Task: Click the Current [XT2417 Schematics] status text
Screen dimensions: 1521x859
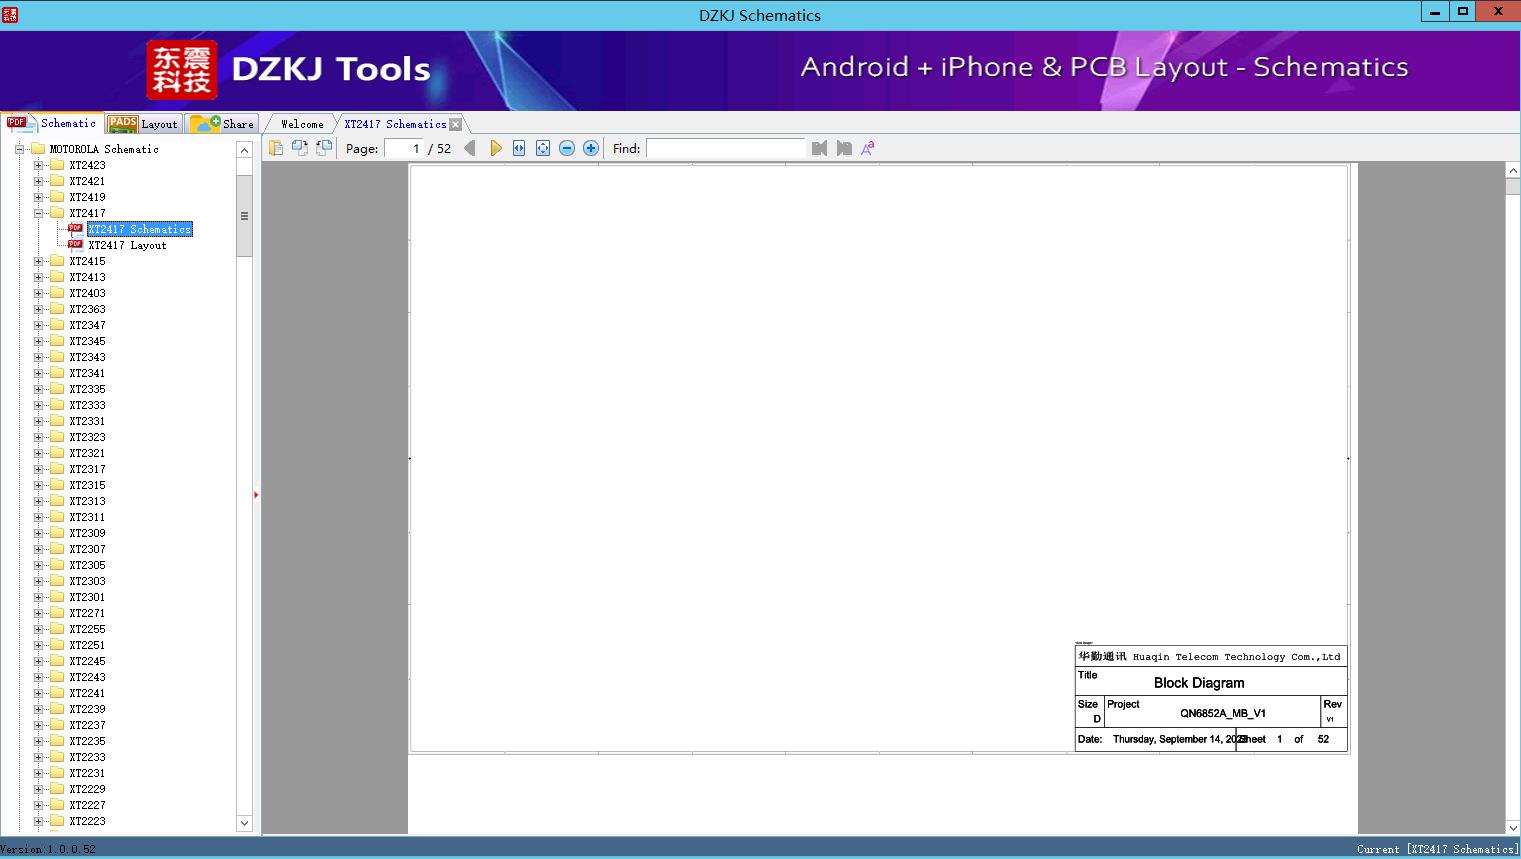Action: 1437,849
